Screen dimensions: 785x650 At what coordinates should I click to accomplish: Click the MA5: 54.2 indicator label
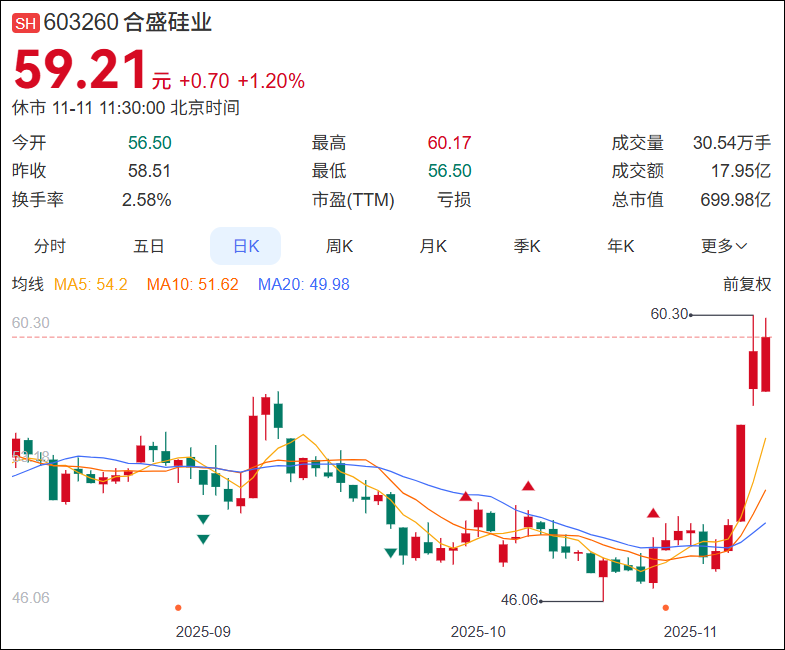point(91,284)
